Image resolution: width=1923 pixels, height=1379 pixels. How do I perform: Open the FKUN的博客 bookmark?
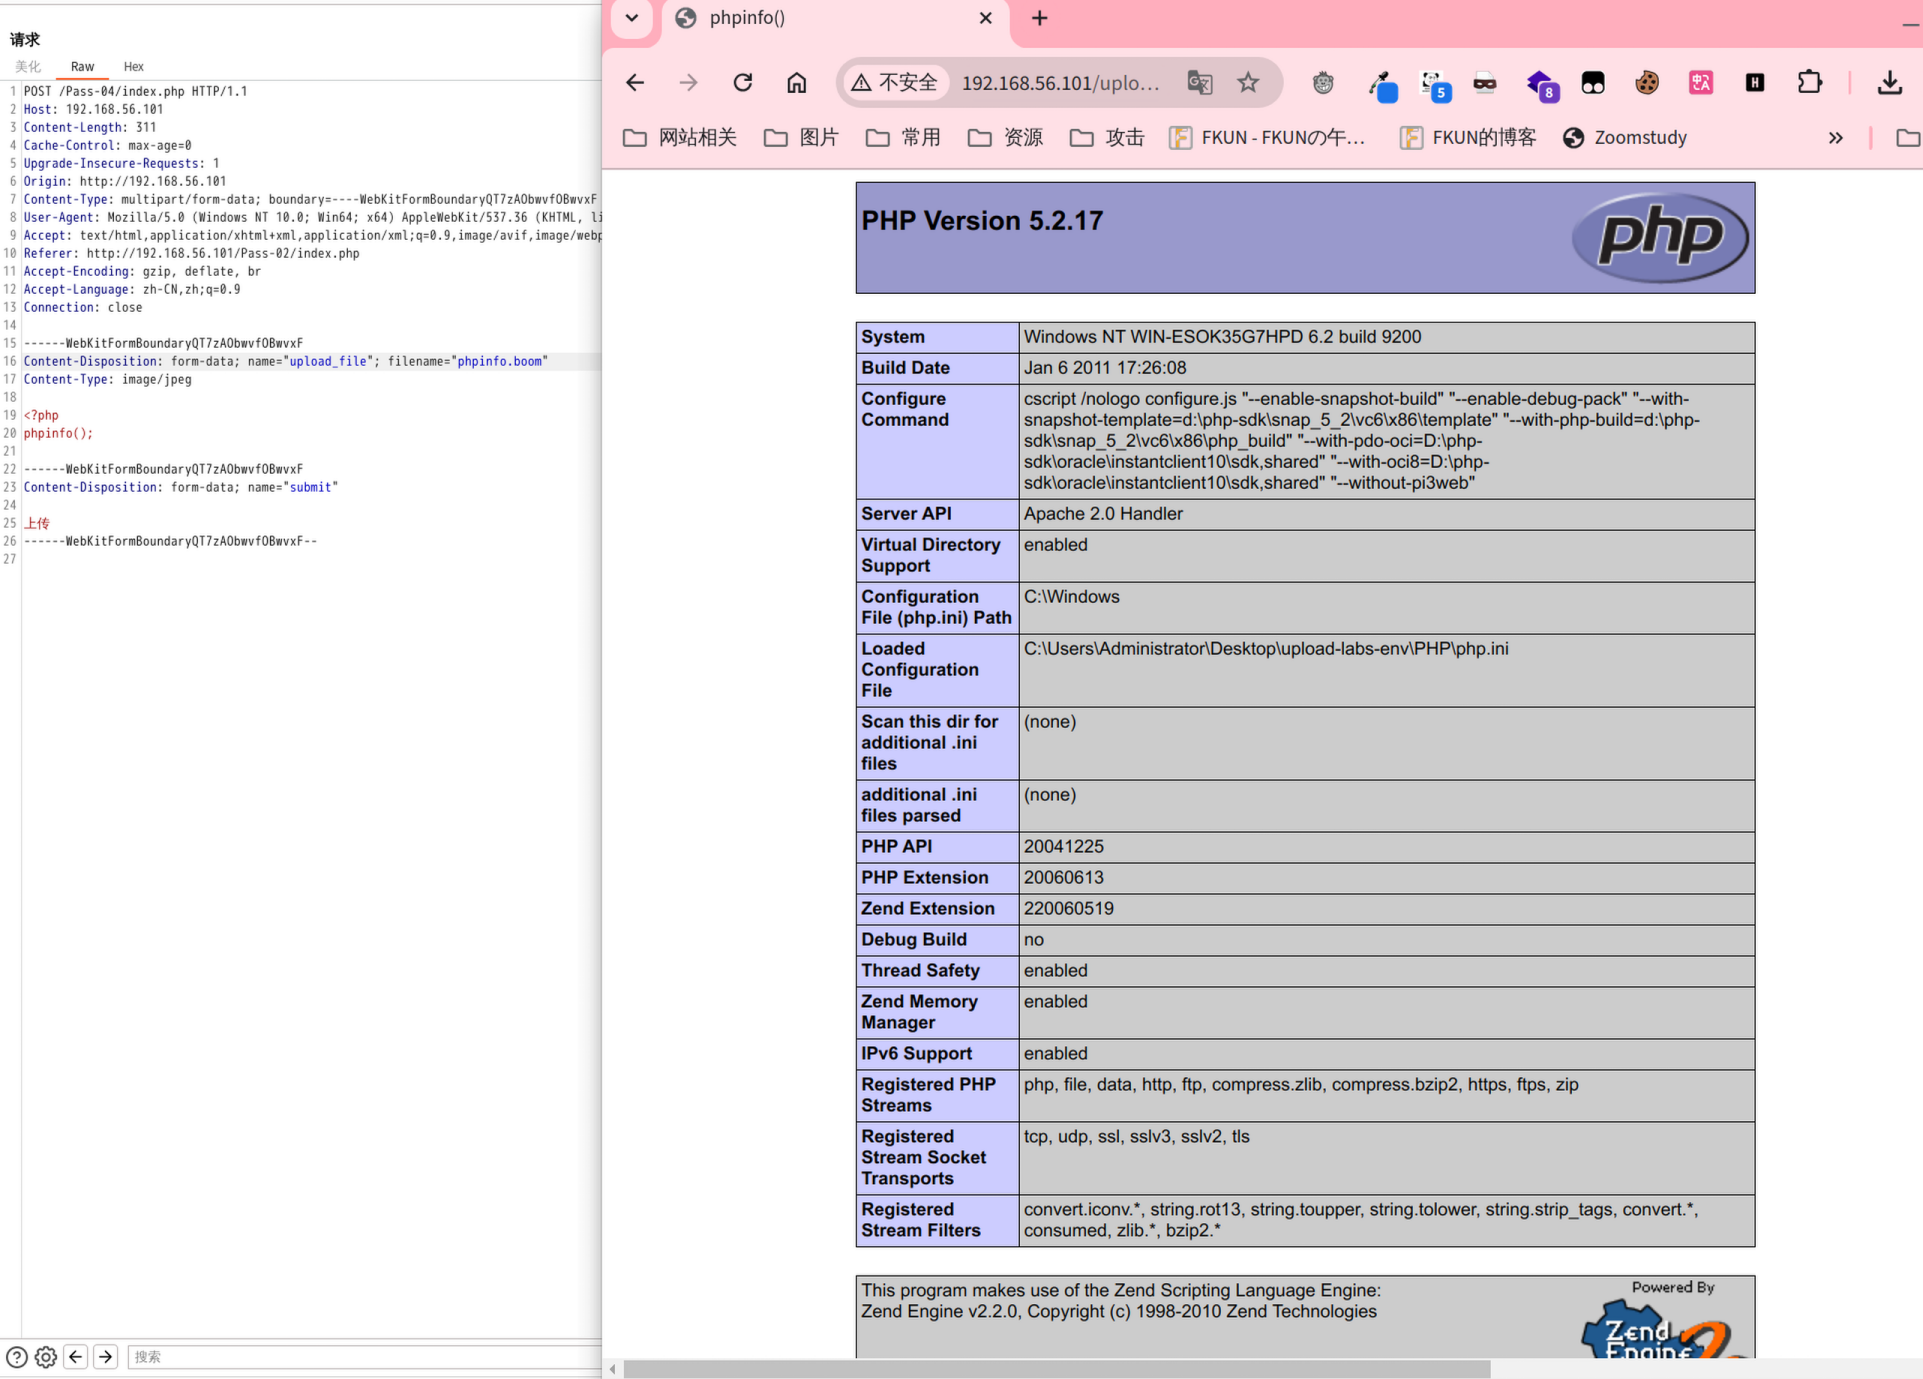tap(1468, 138)
